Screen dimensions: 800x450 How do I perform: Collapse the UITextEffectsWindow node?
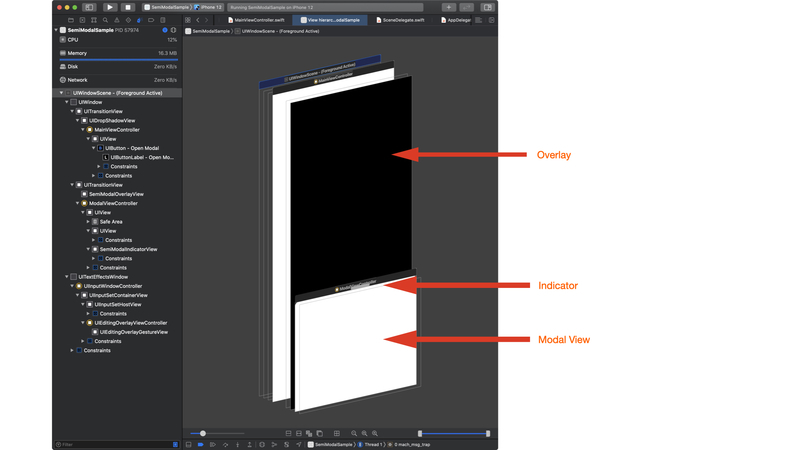click(x=67, y=277)
